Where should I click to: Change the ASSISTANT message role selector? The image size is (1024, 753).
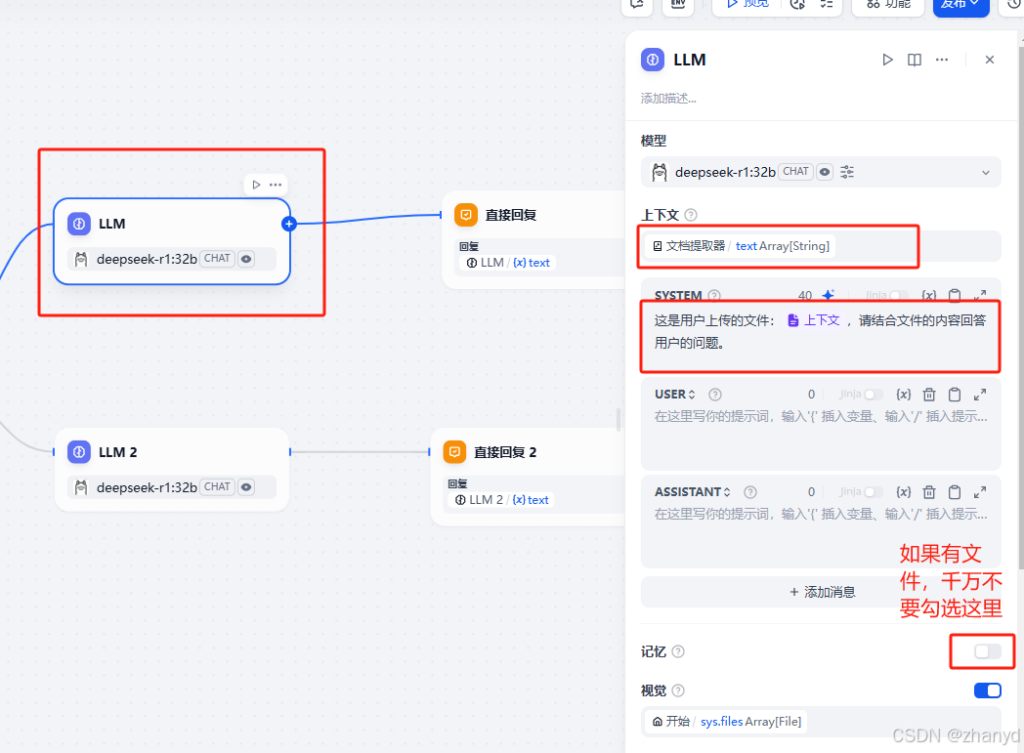(693, 492)
